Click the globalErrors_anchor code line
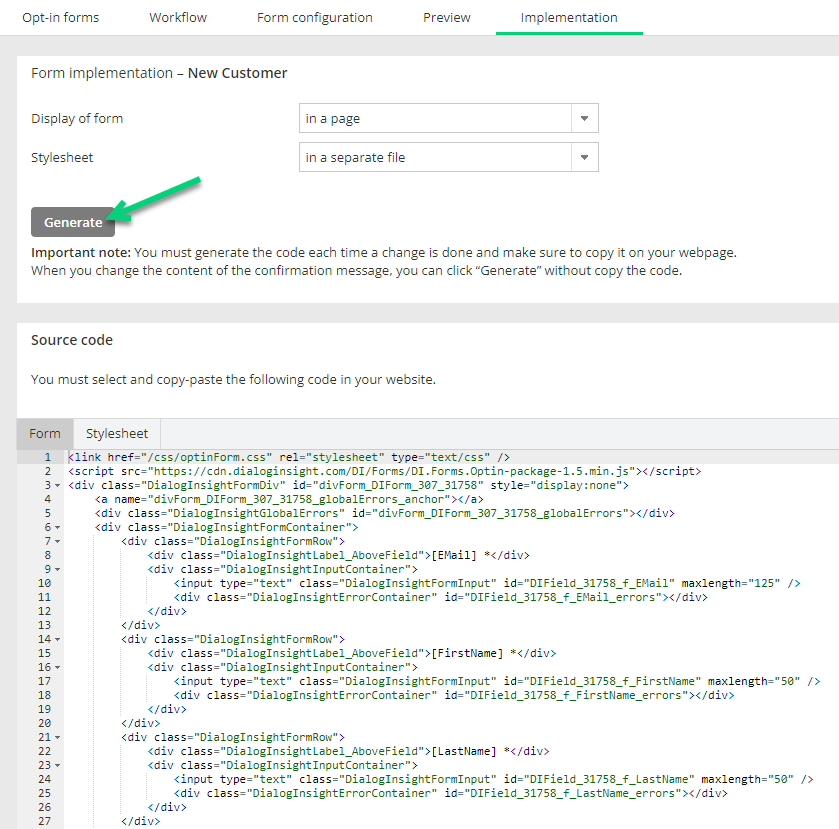The height and width of the screenshot is (829, 839). tap(289, 499)
